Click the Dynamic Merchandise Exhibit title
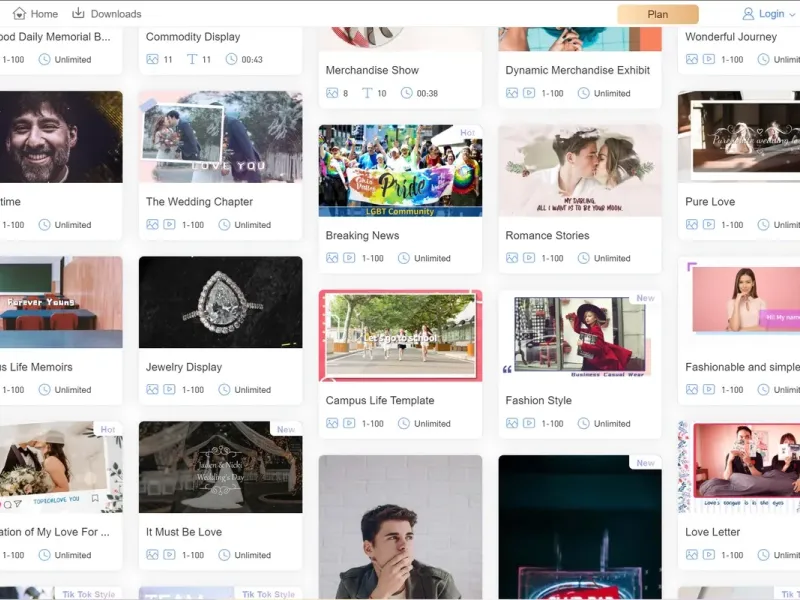This screenshot has width=800, height=600. coord(578,70)
